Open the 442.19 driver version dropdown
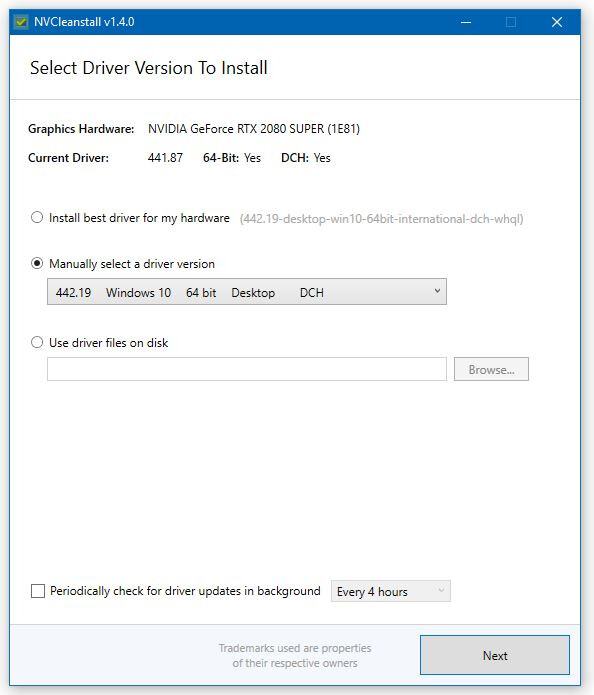This screenshot has height=695, width=594. click(x=247, y=292)
